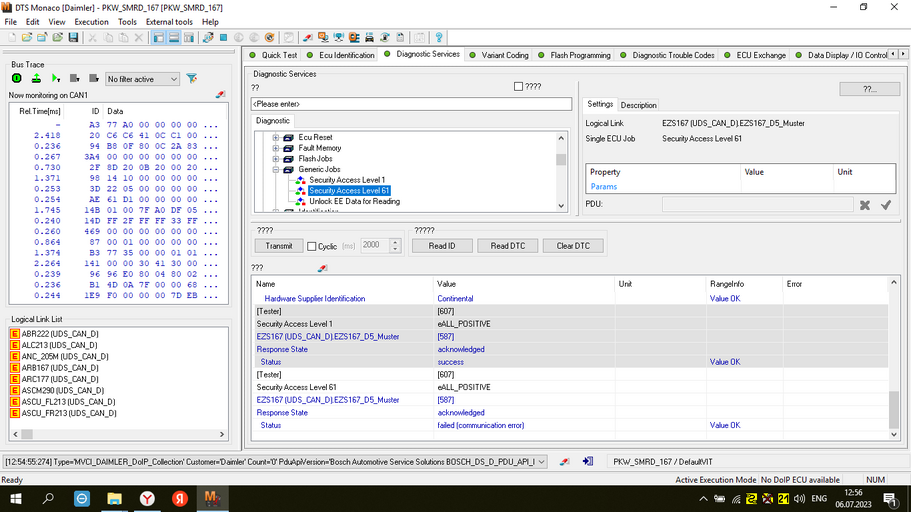Collapse the Generic Jobs tree node

point(276,170)
